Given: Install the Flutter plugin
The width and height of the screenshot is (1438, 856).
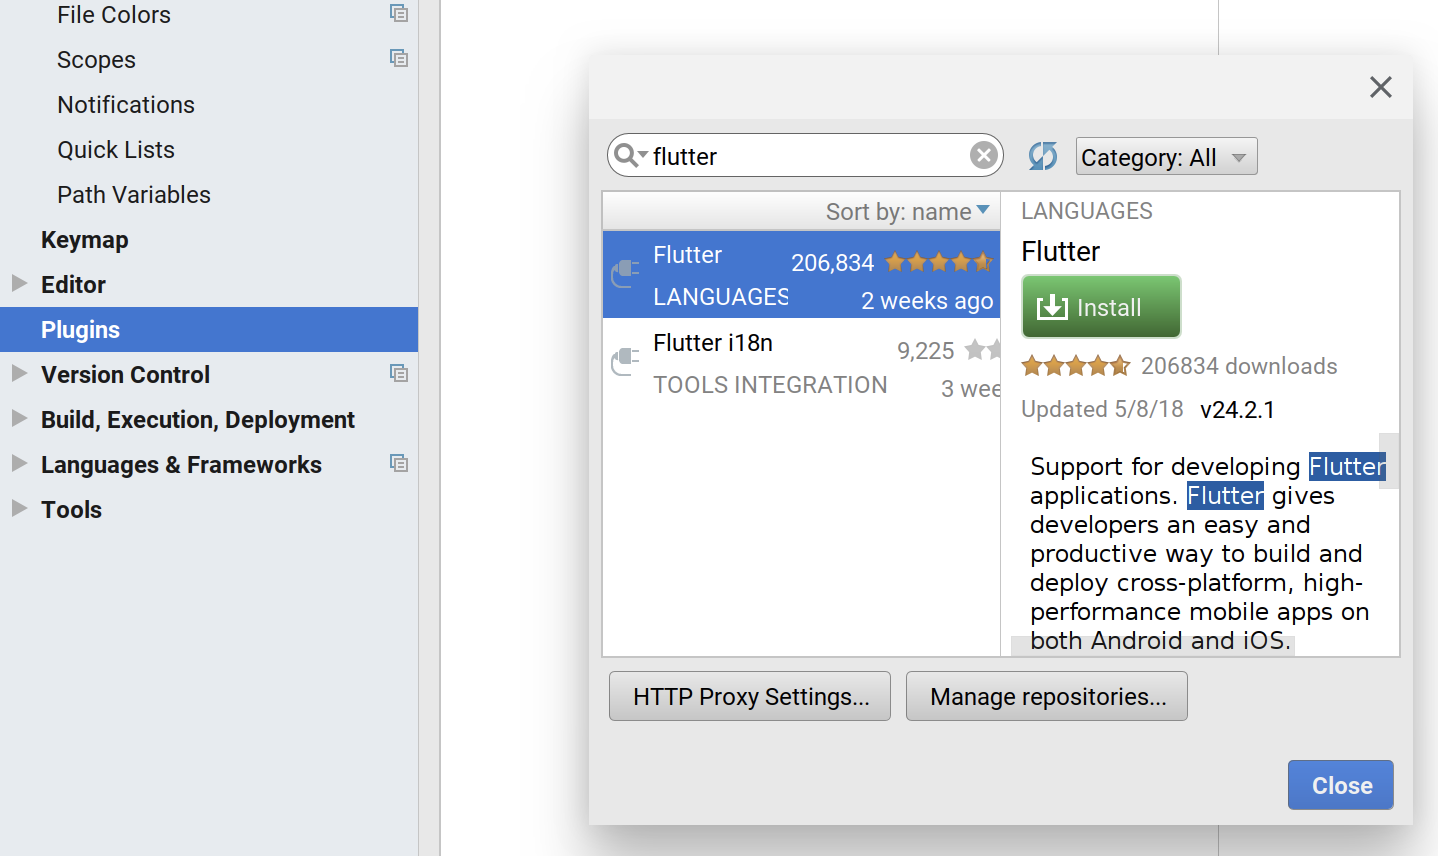Looking at the screenshot, I should pyautogui.click(x=1101, y=307).
